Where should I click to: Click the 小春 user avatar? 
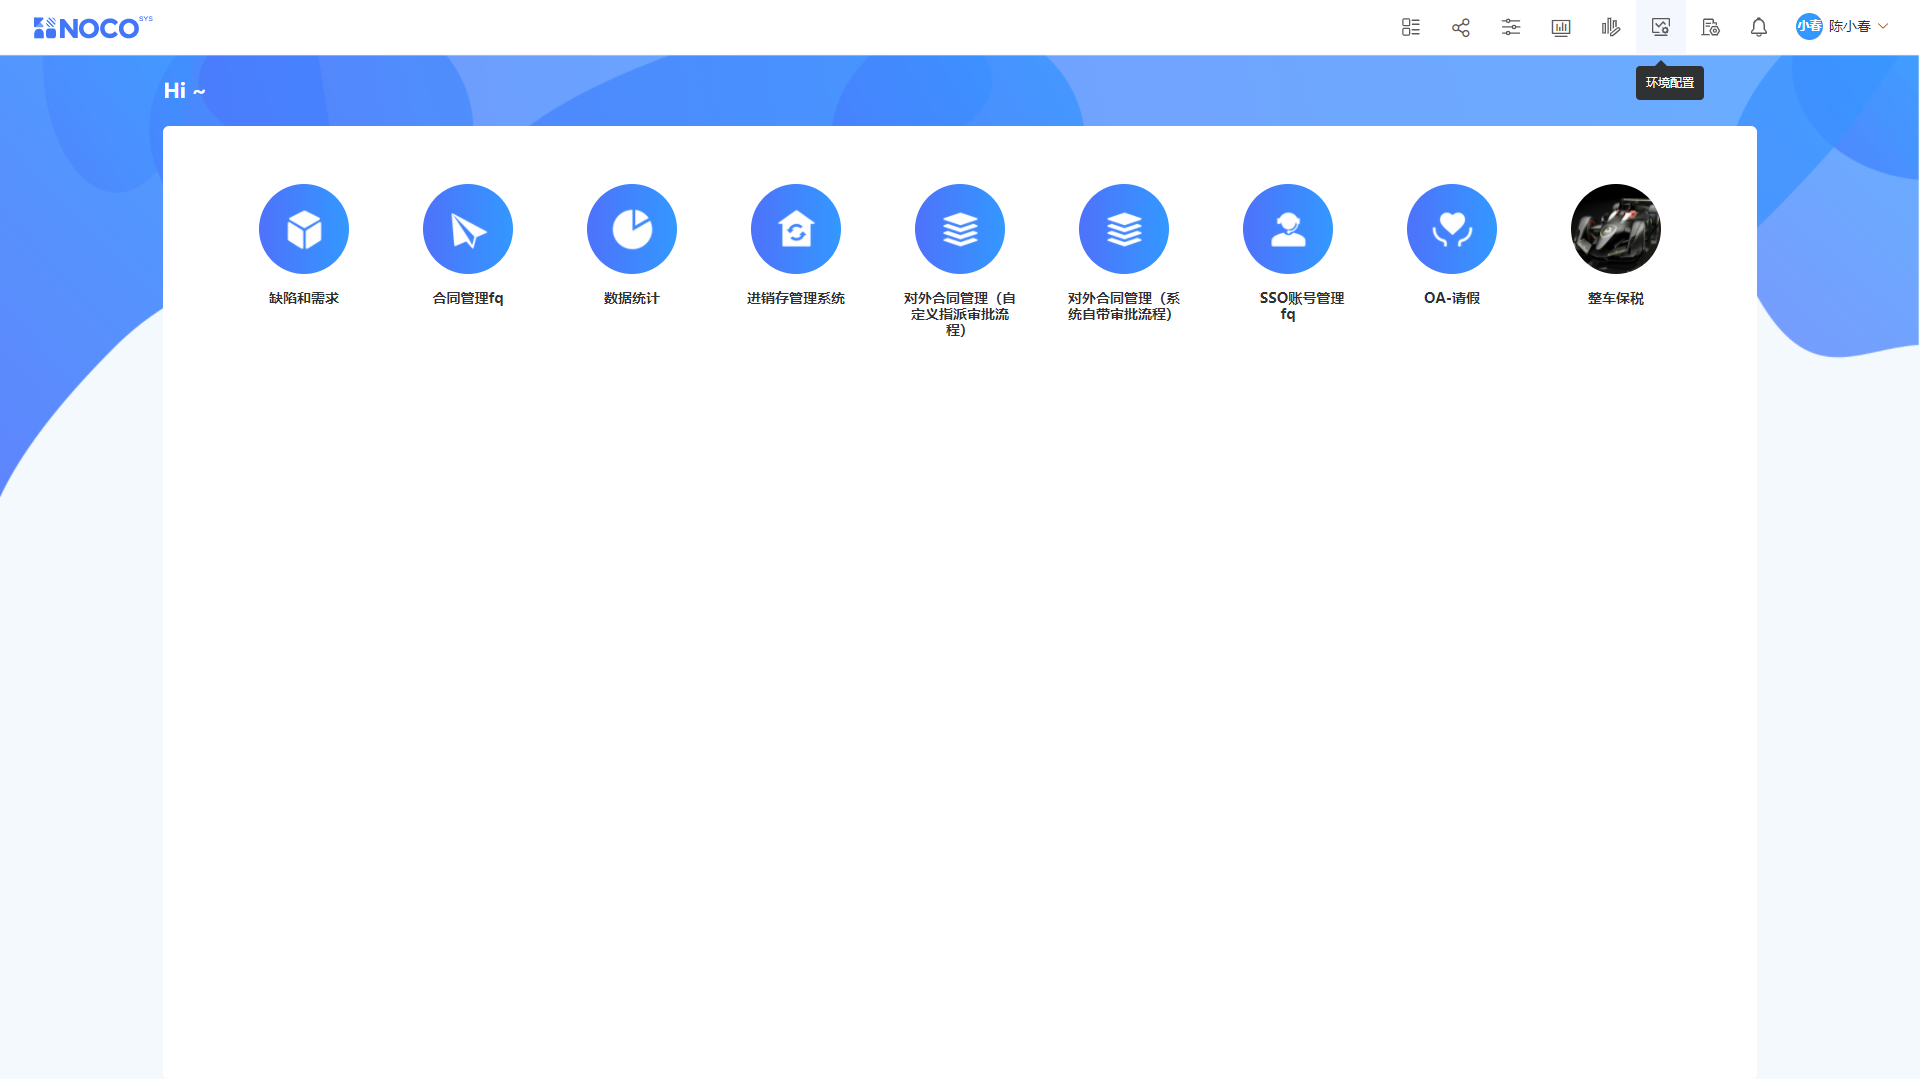(1809, 27)
